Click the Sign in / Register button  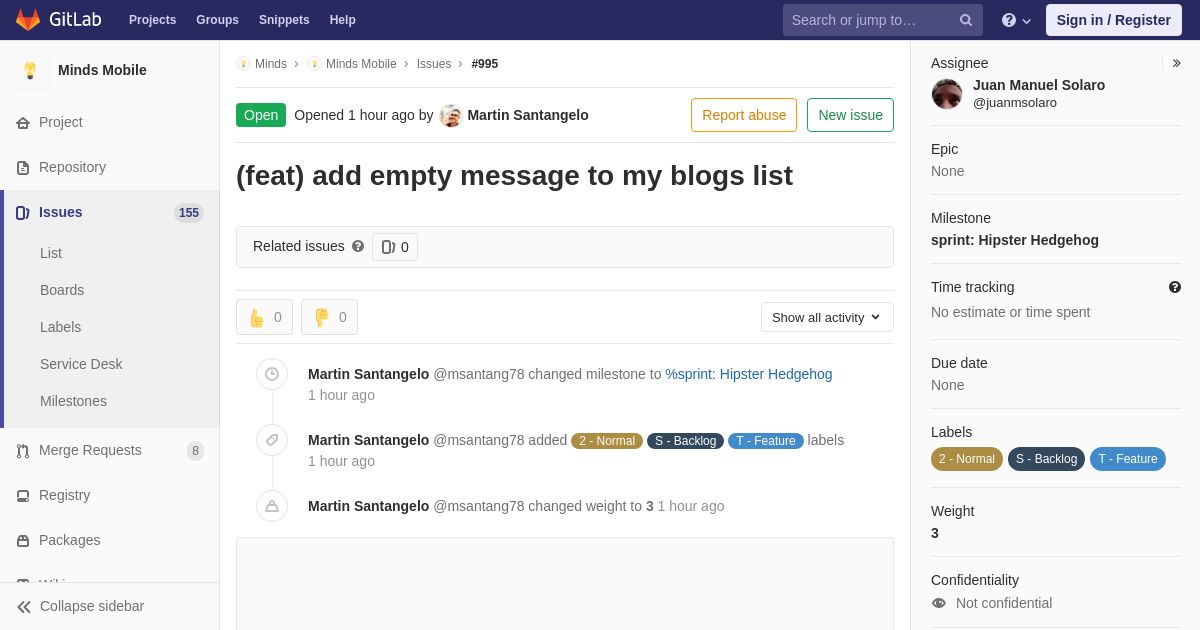1114,20
